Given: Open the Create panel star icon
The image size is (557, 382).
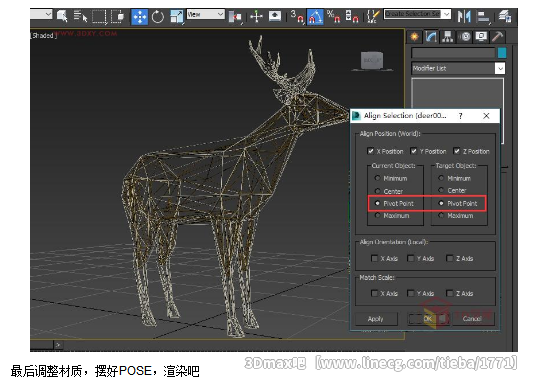Looking at the screenshot, I should pos(414,37).
